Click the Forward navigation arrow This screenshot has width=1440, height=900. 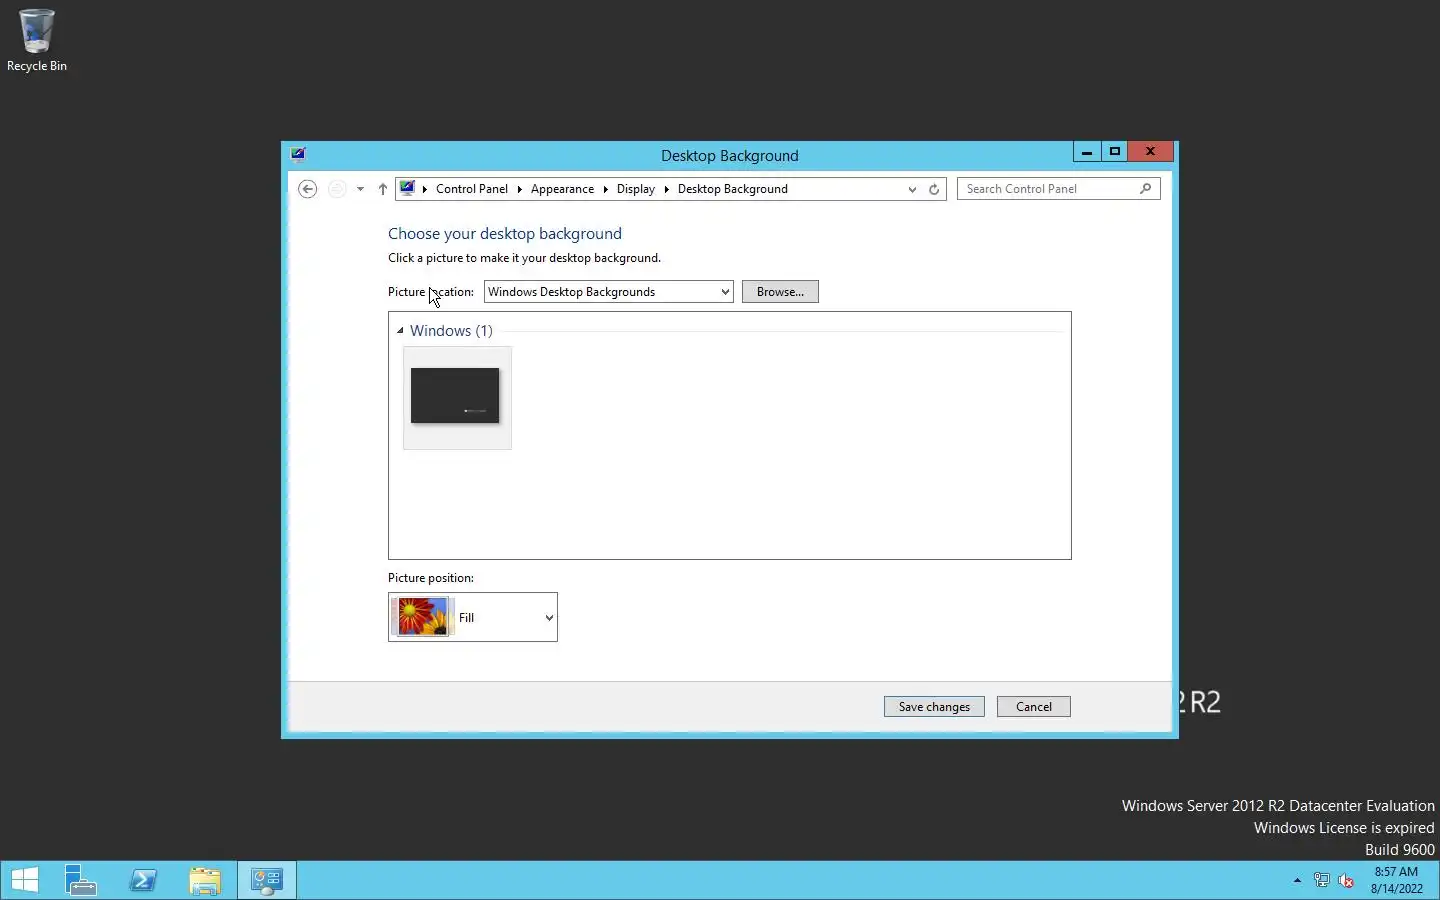[x=337, y=189]
